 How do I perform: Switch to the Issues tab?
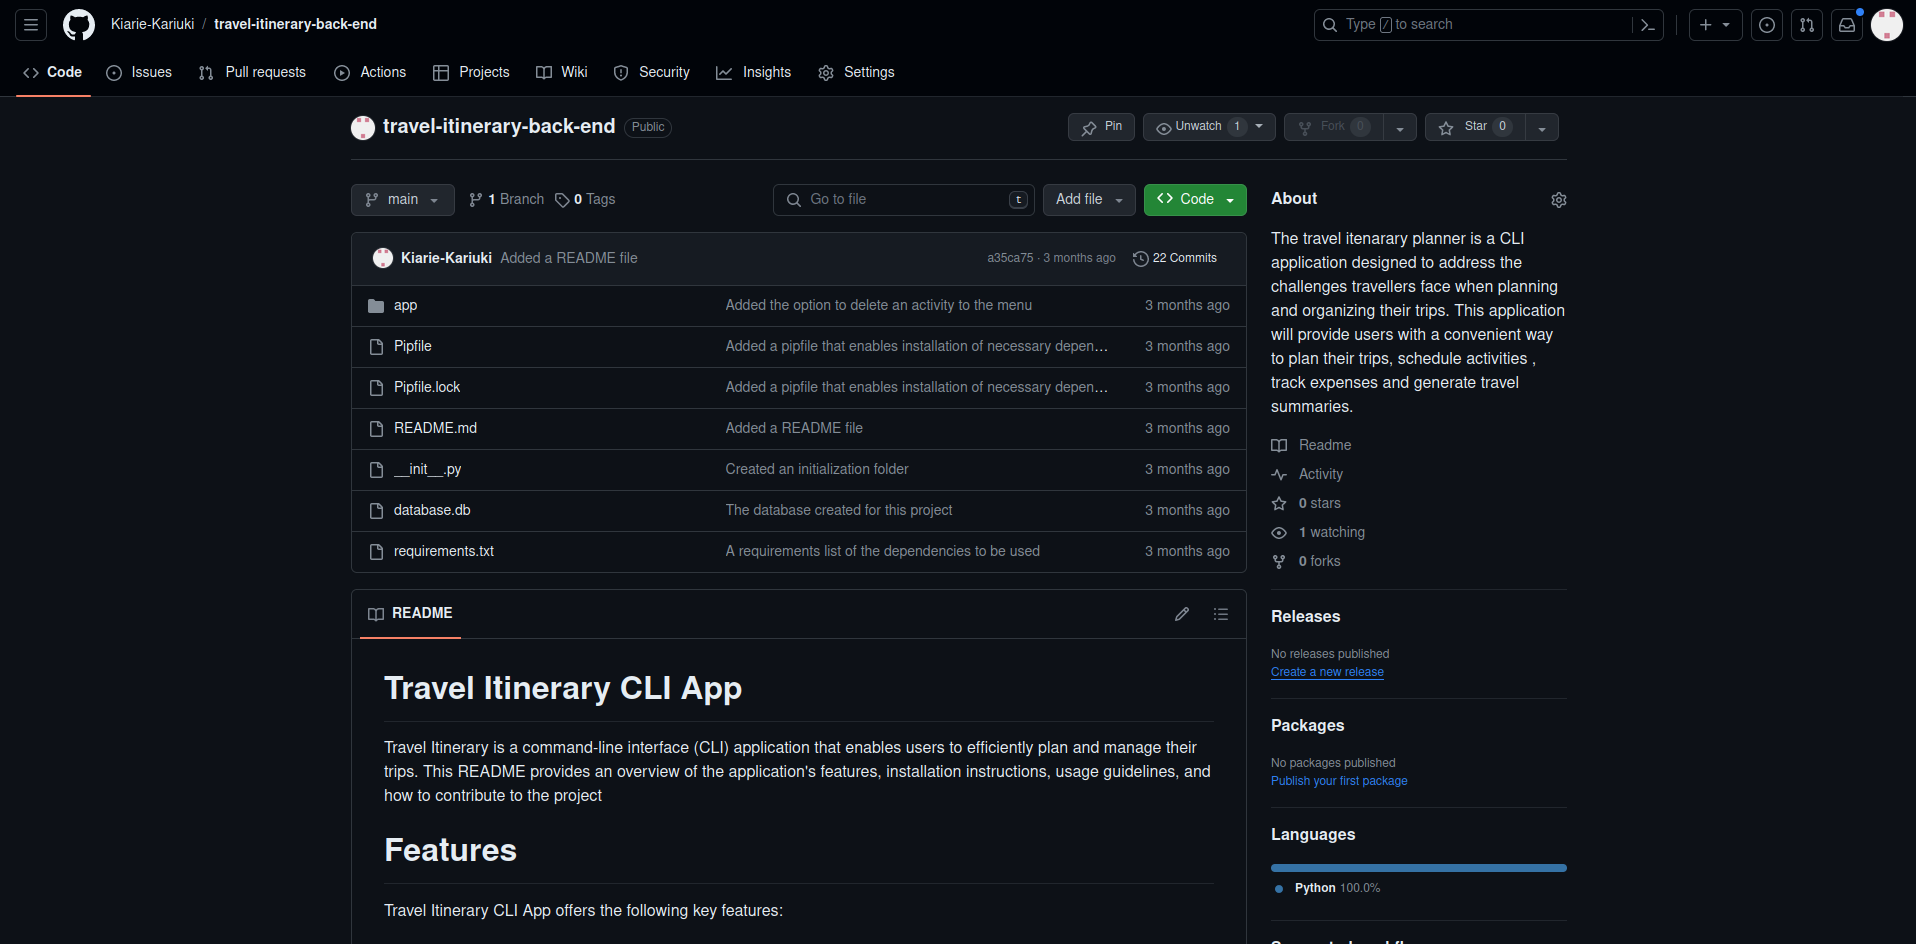140,73
